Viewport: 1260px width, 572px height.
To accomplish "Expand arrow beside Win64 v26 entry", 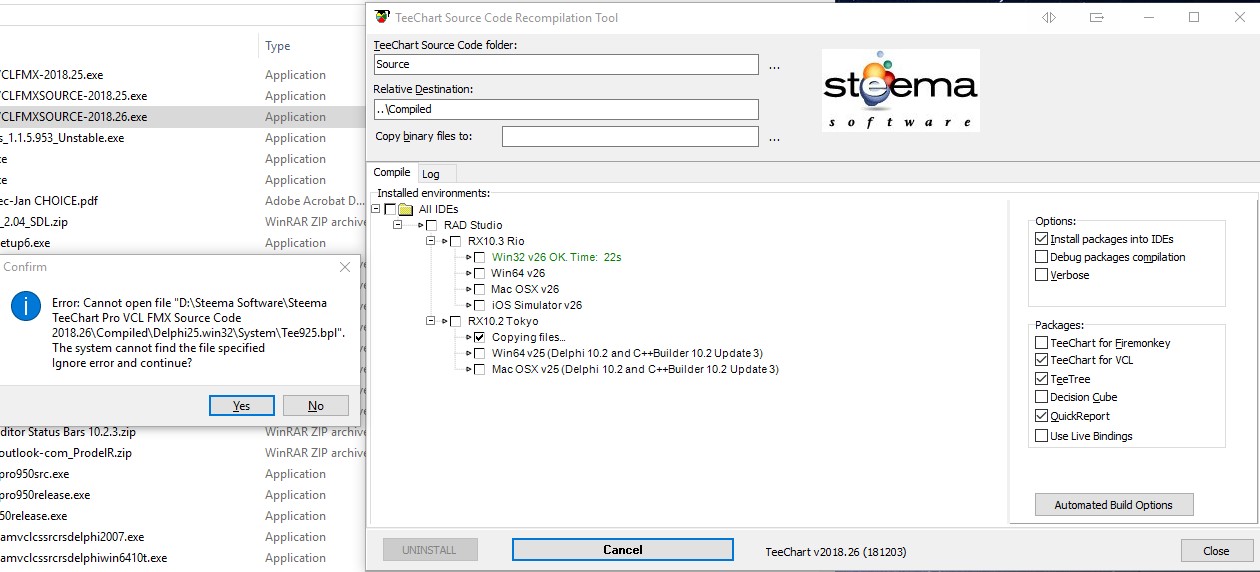I will click(x=468, y=273).
